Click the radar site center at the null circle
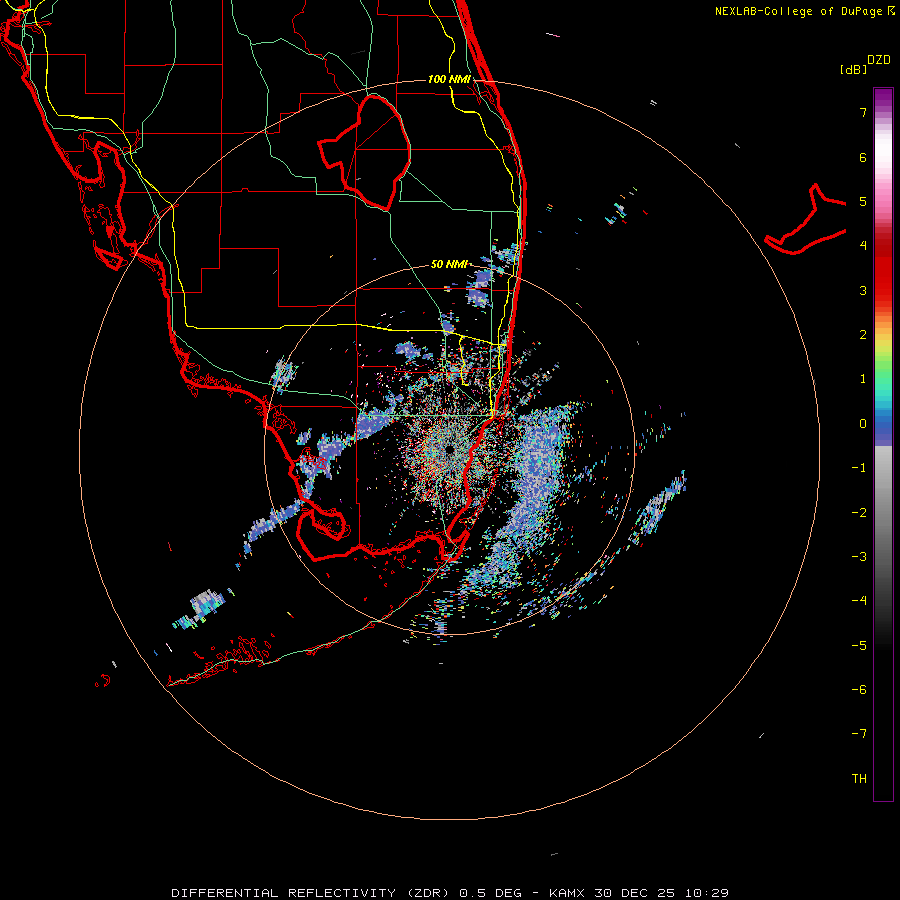This screenshot has width=900, height=900. point(449,450)
